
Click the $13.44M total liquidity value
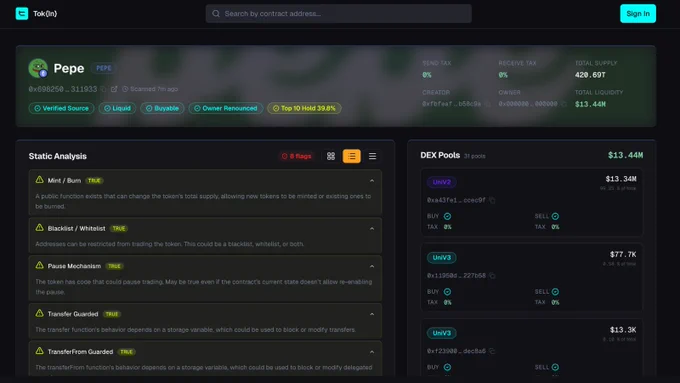(590, 104)
